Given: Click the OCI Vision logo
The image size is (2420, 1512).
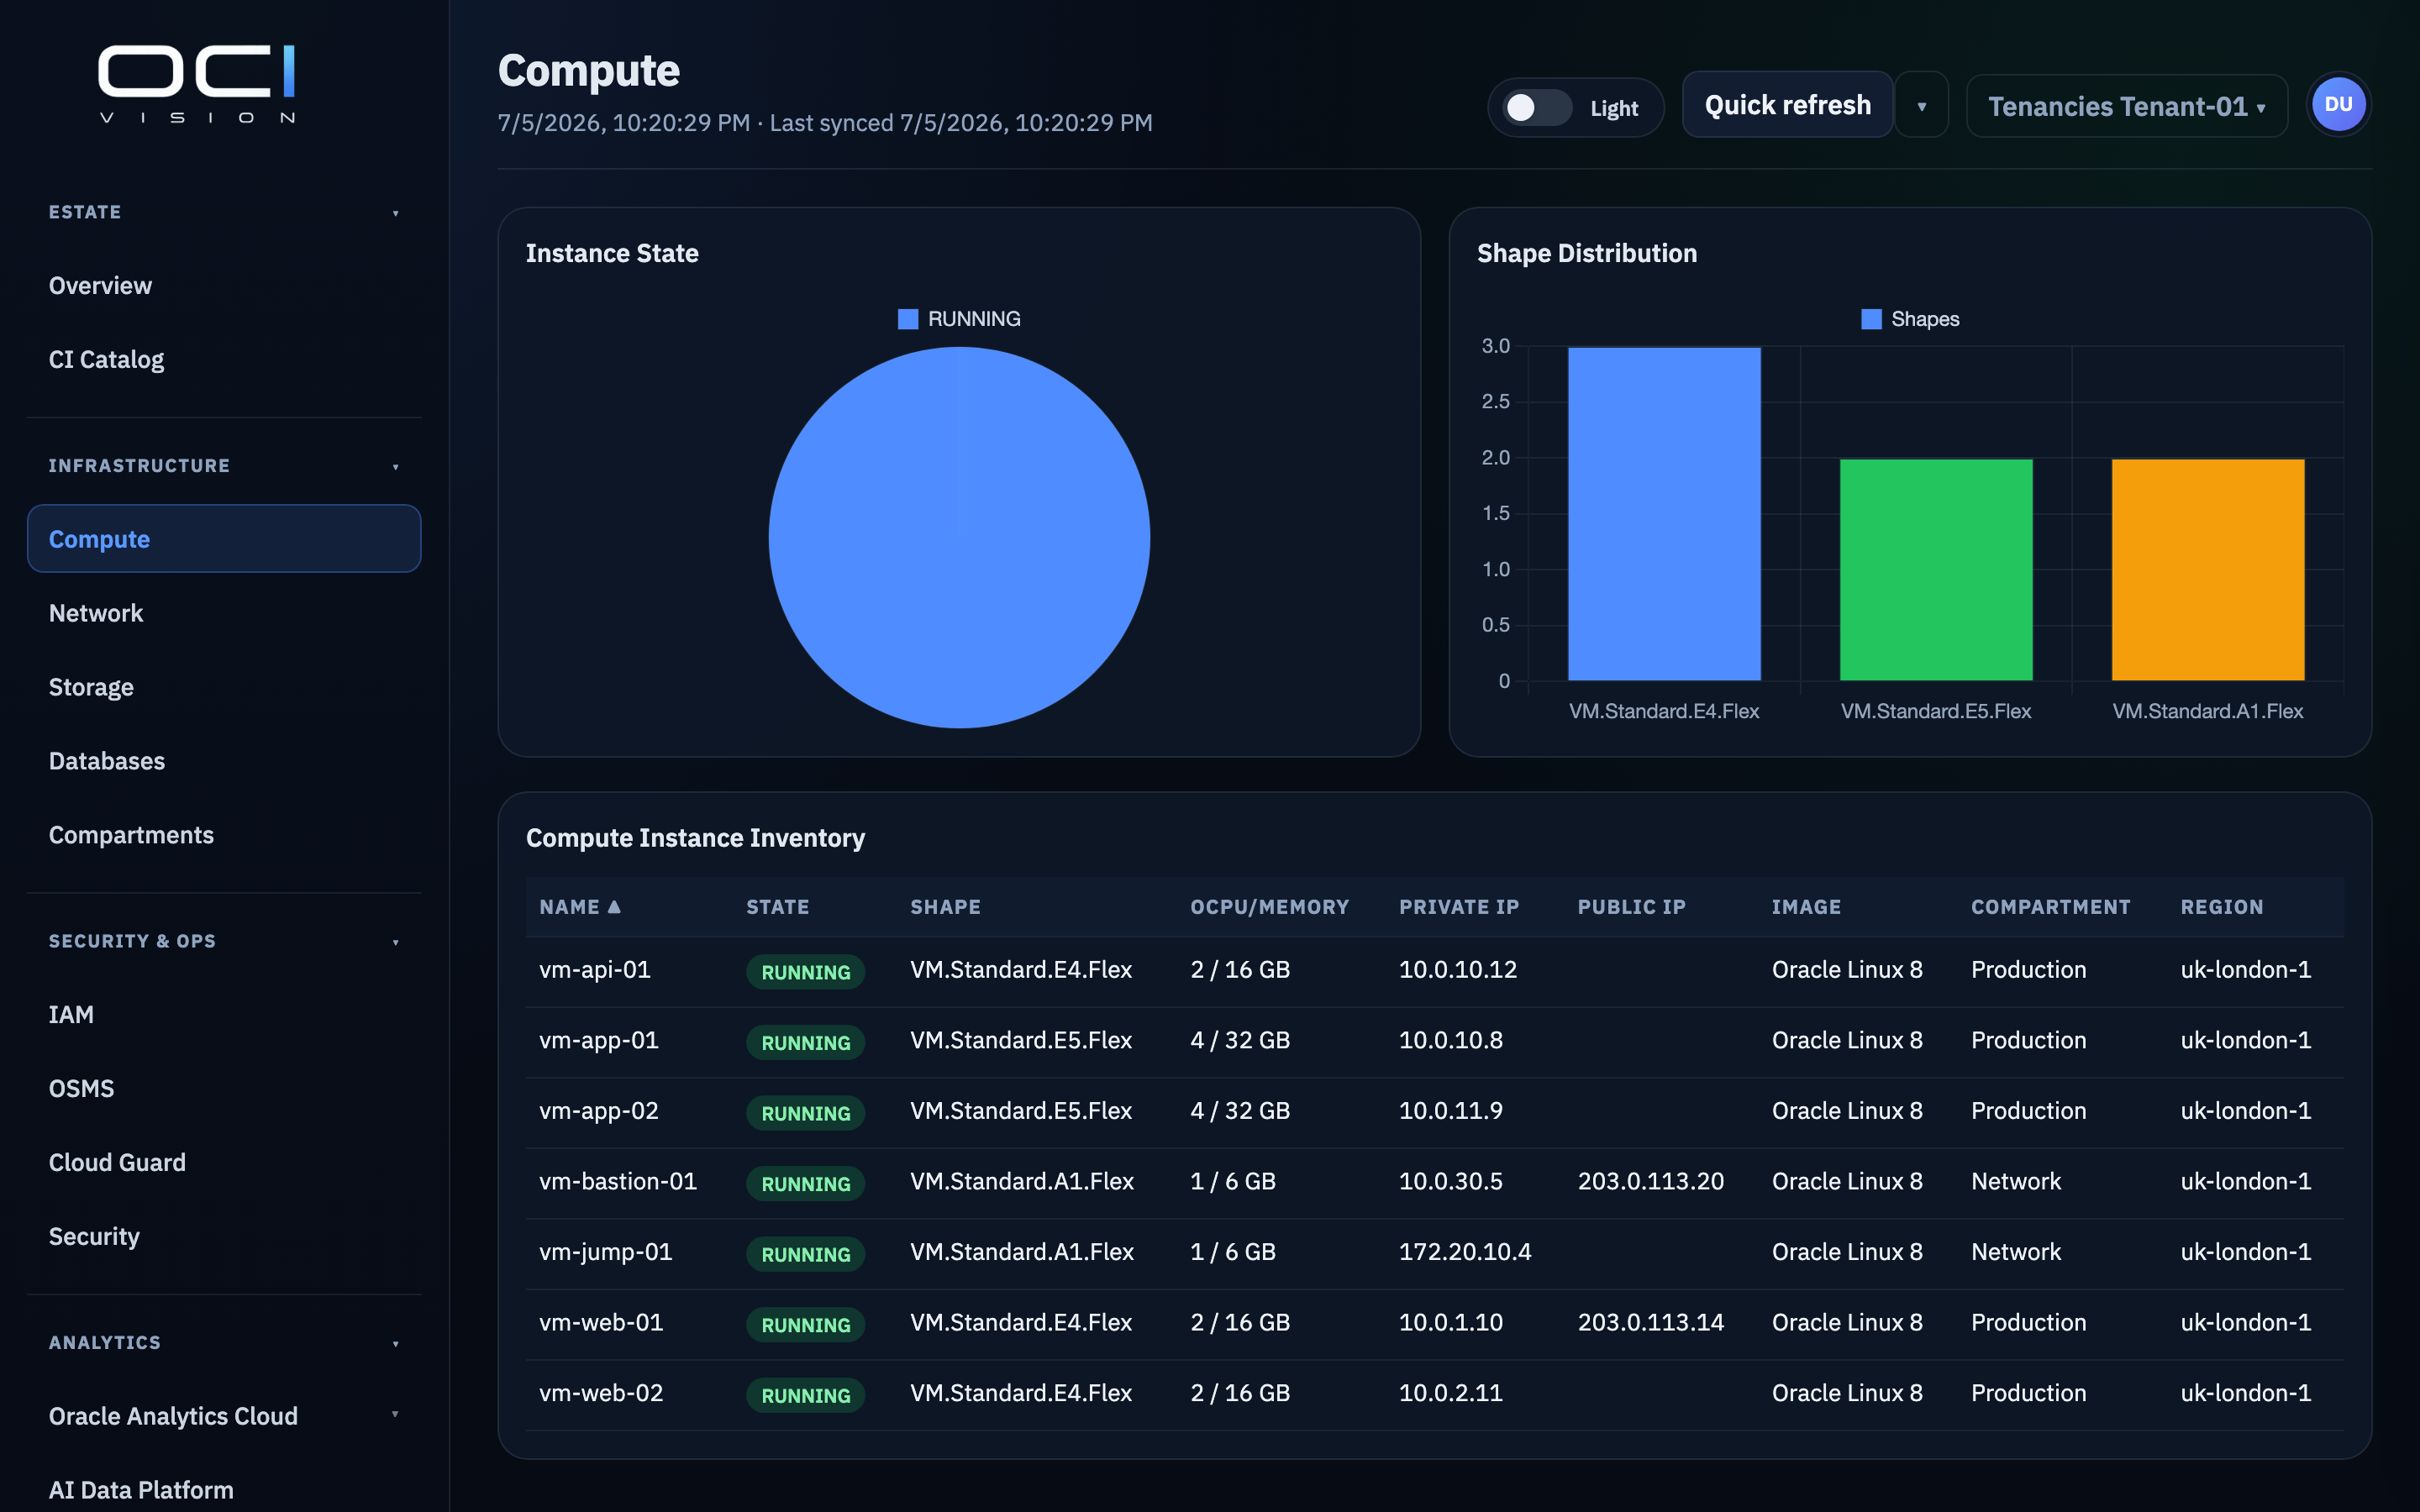Looking at the screenshot, I should tap(197, 84).
